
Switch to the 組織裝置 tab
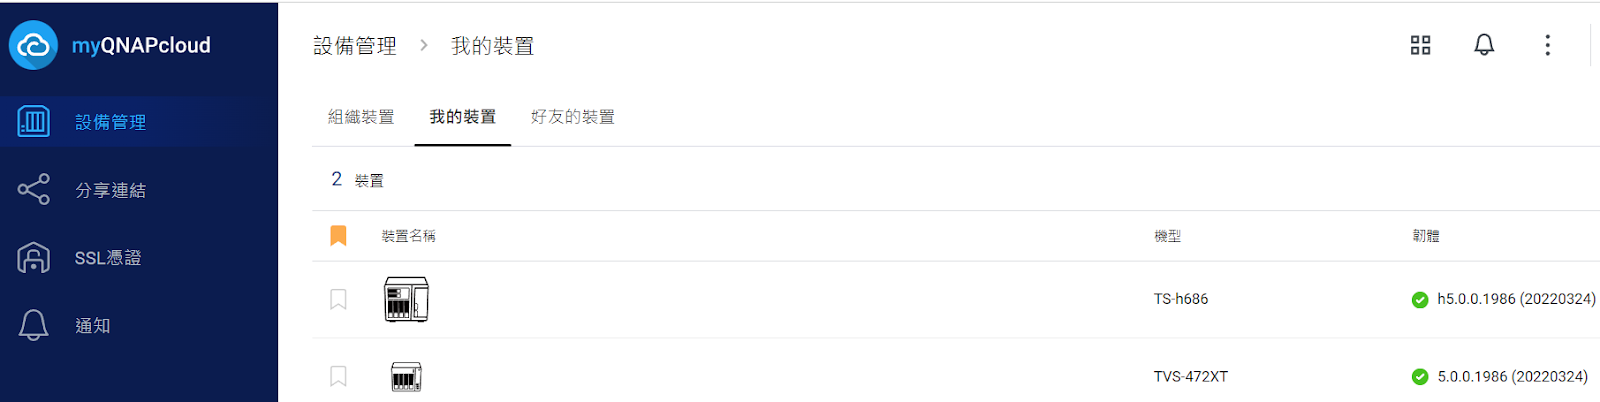361,117
